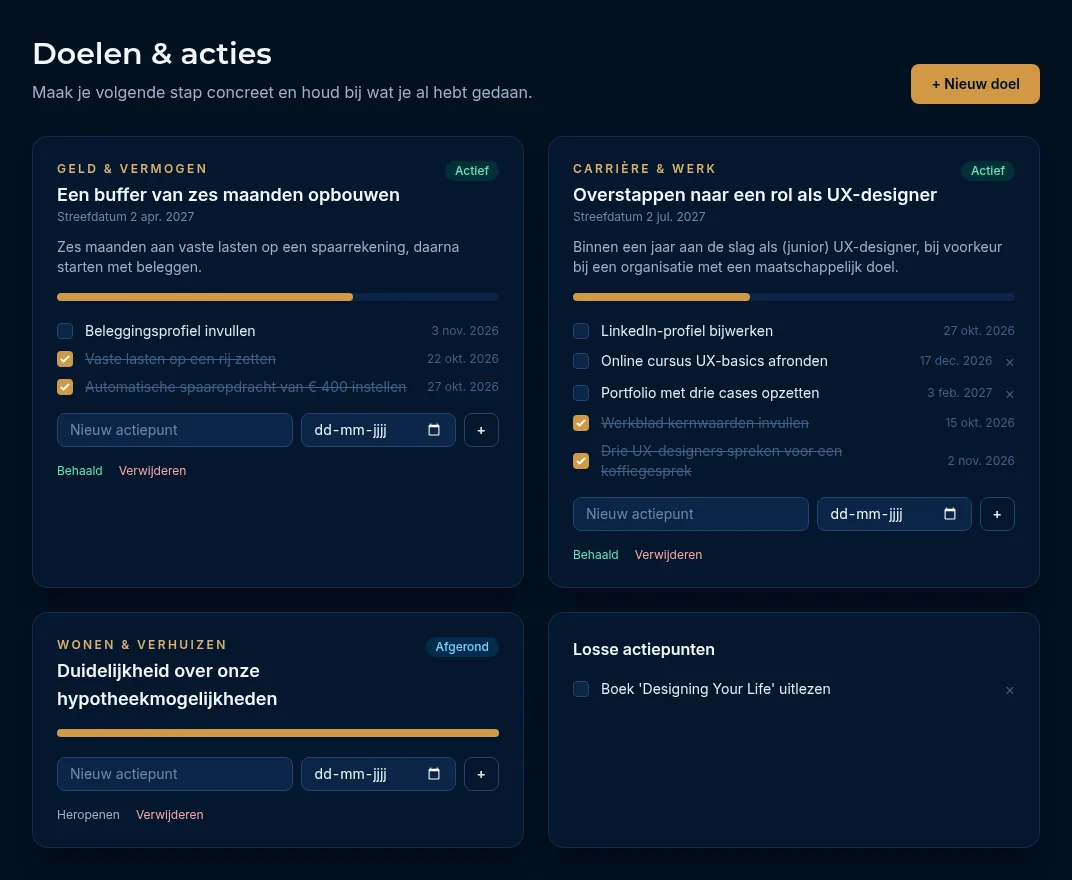Click Verwijderen under the hypotheek goal

tap(170, 814)
